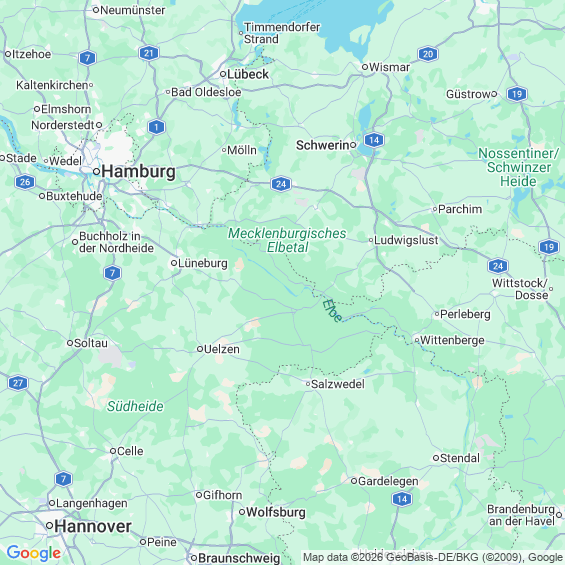Click the A1 highway shield

point(156,127)
